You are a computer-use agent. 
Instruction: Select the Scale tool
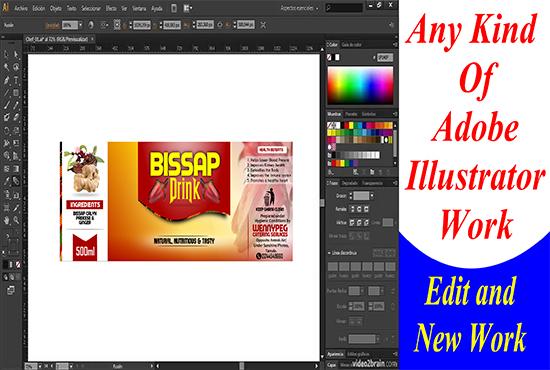coord(16,131)
